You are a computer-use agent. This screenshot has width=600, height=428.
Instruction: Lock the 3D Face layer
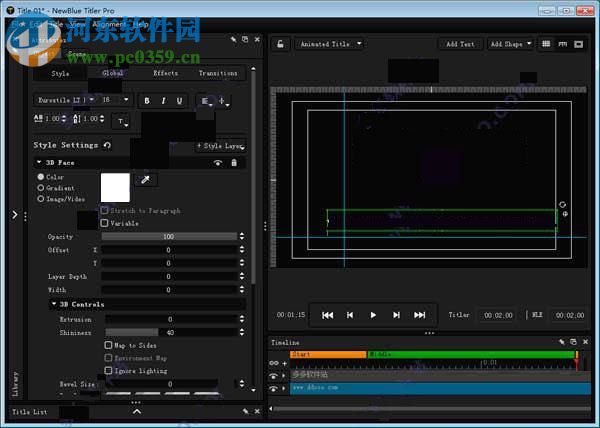234,163
